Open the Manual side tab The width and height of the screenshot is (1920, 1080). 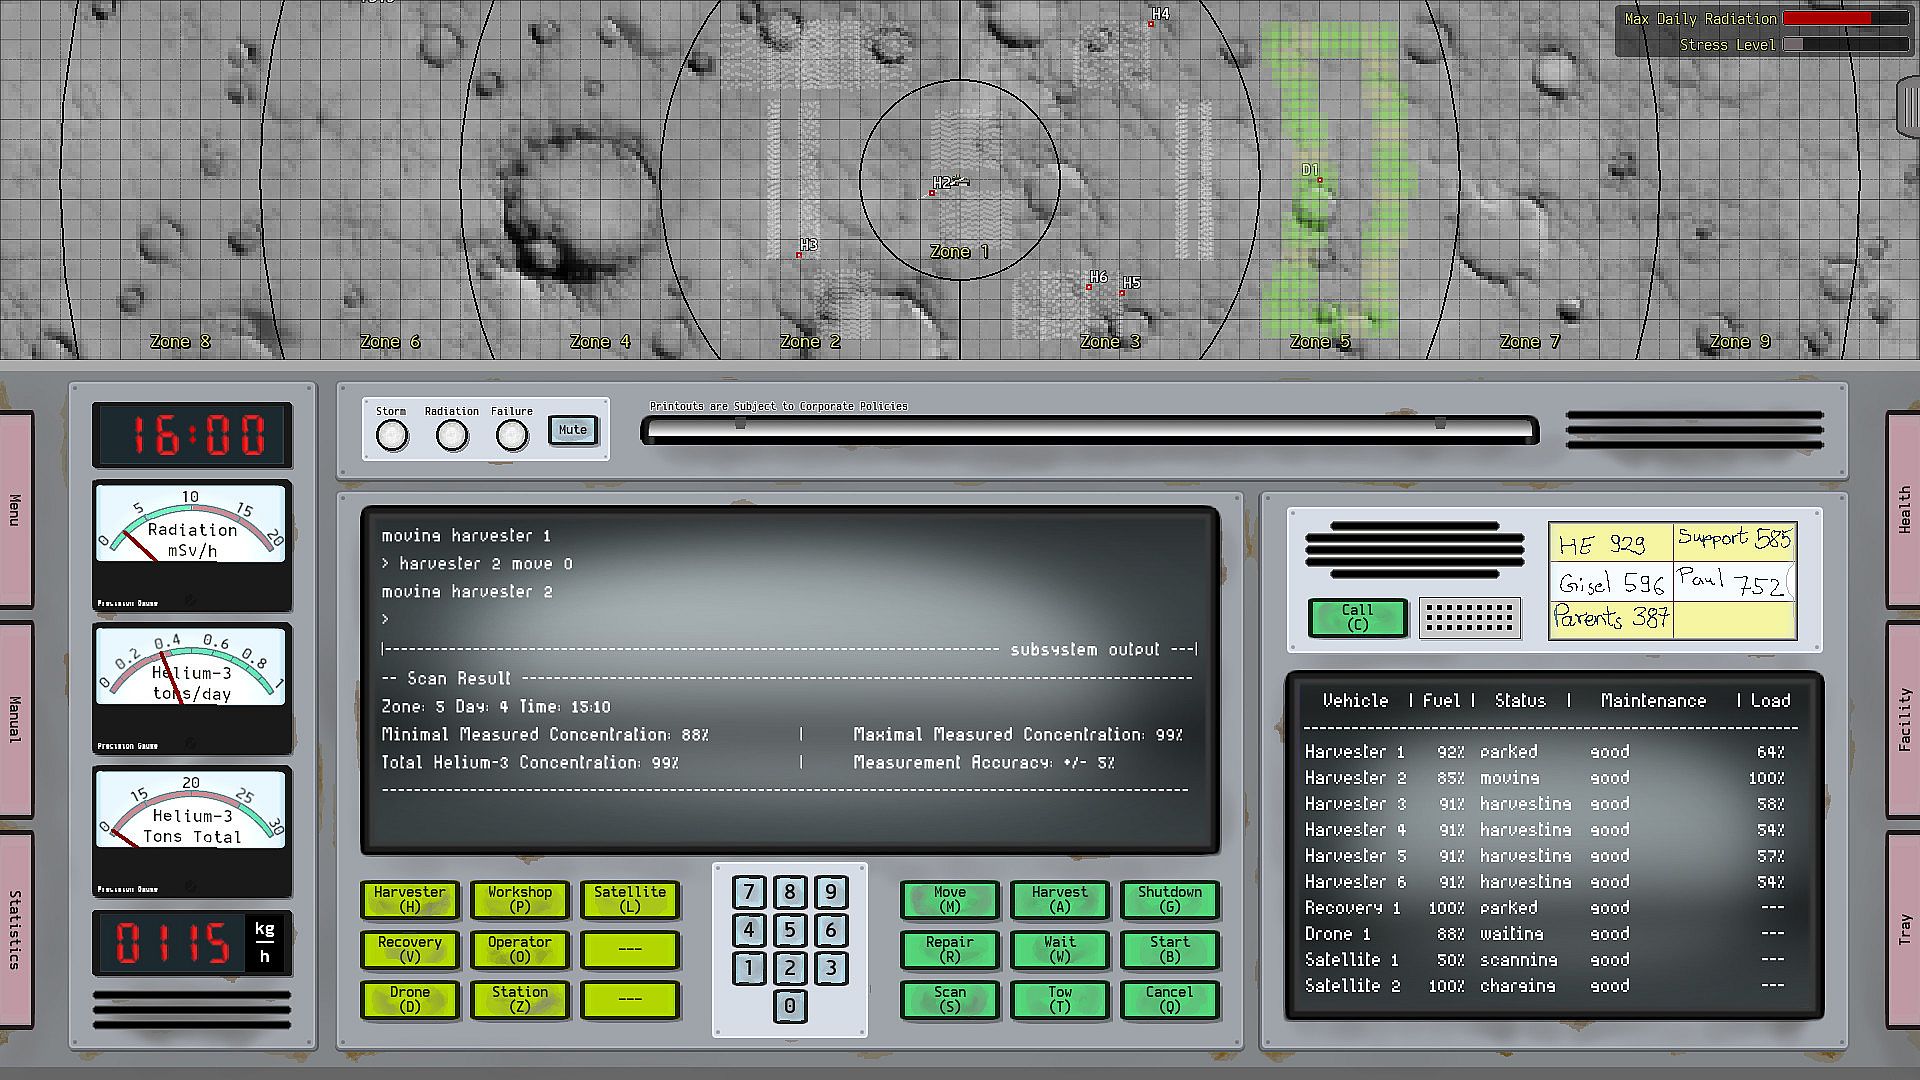(x=15, y=719)
